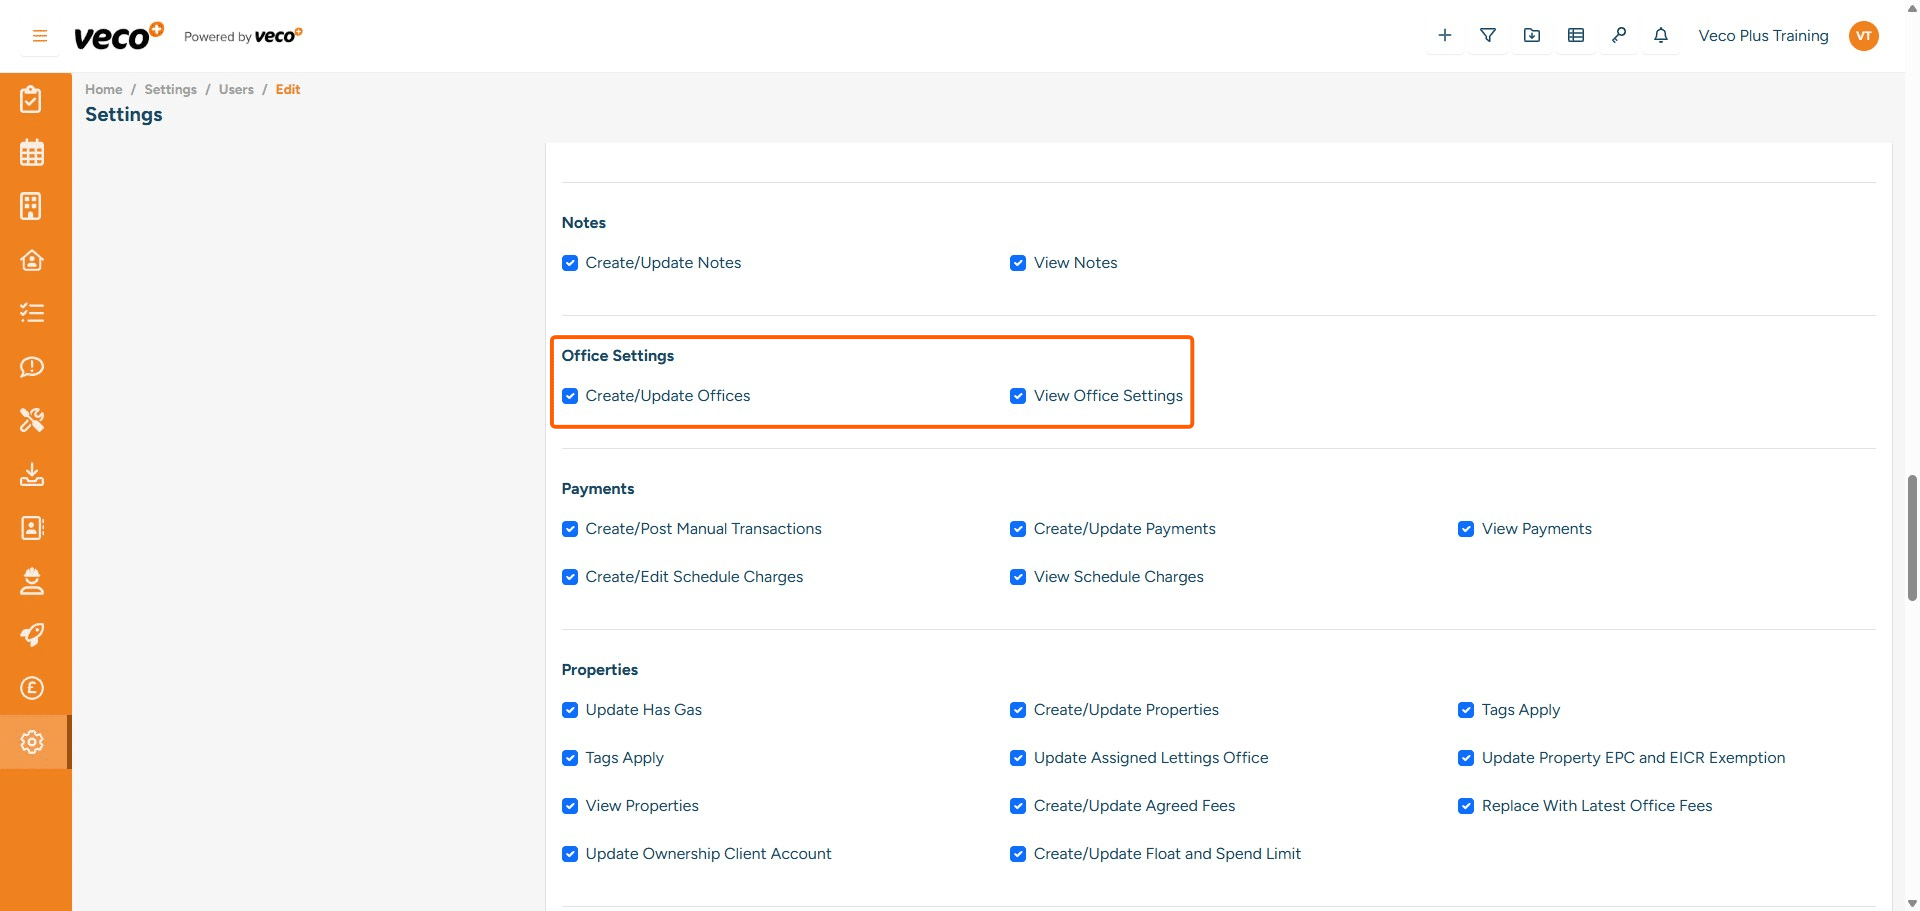Open the key permissions icon in top toolbar

click(x=1620, y=35)
